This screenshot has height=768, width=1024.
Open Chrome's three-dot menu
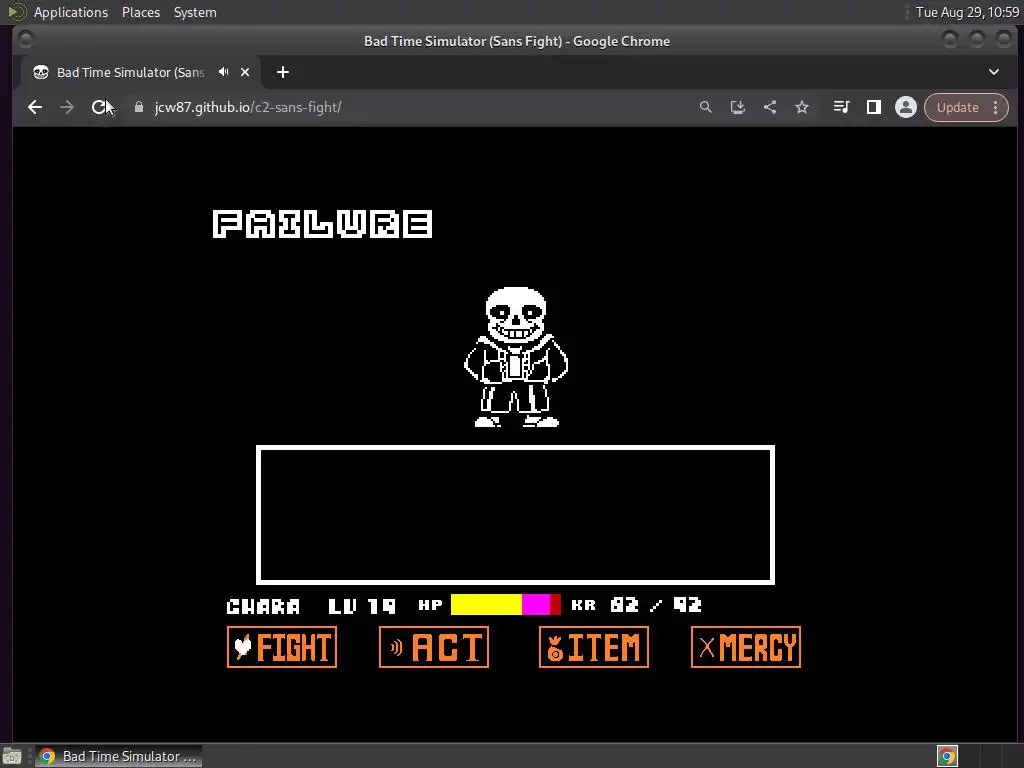[x=995, y=107]
